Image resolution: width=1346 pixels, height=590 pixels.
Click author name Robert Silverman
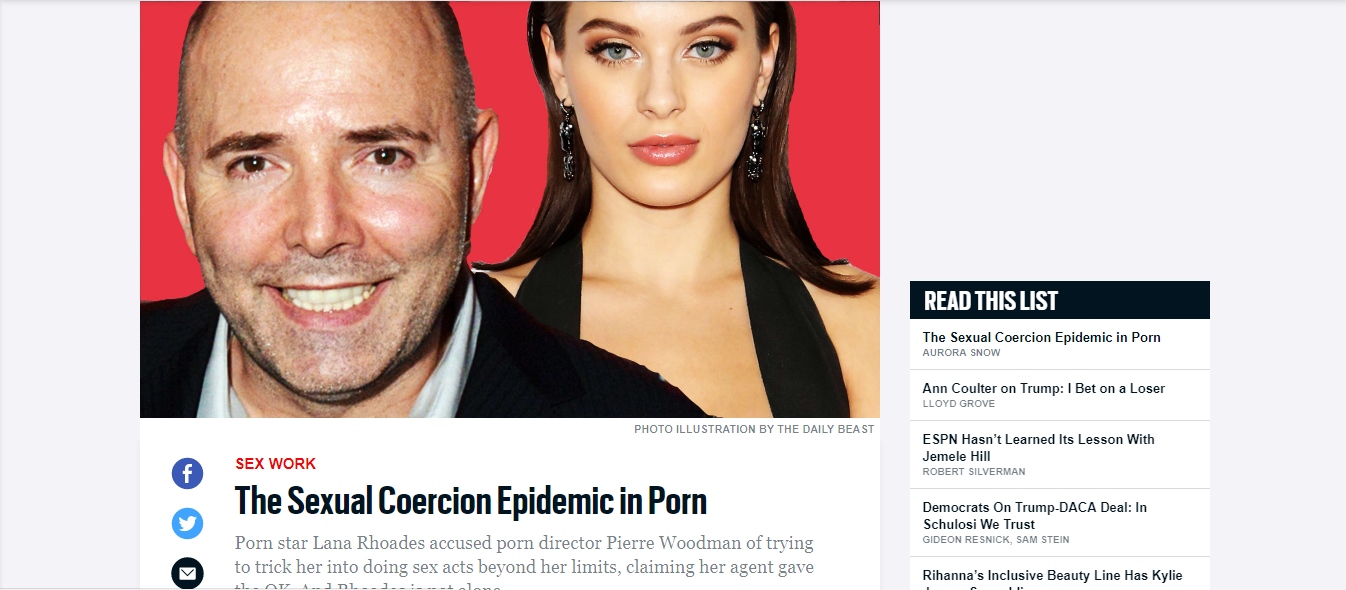[x=973, y=472]
